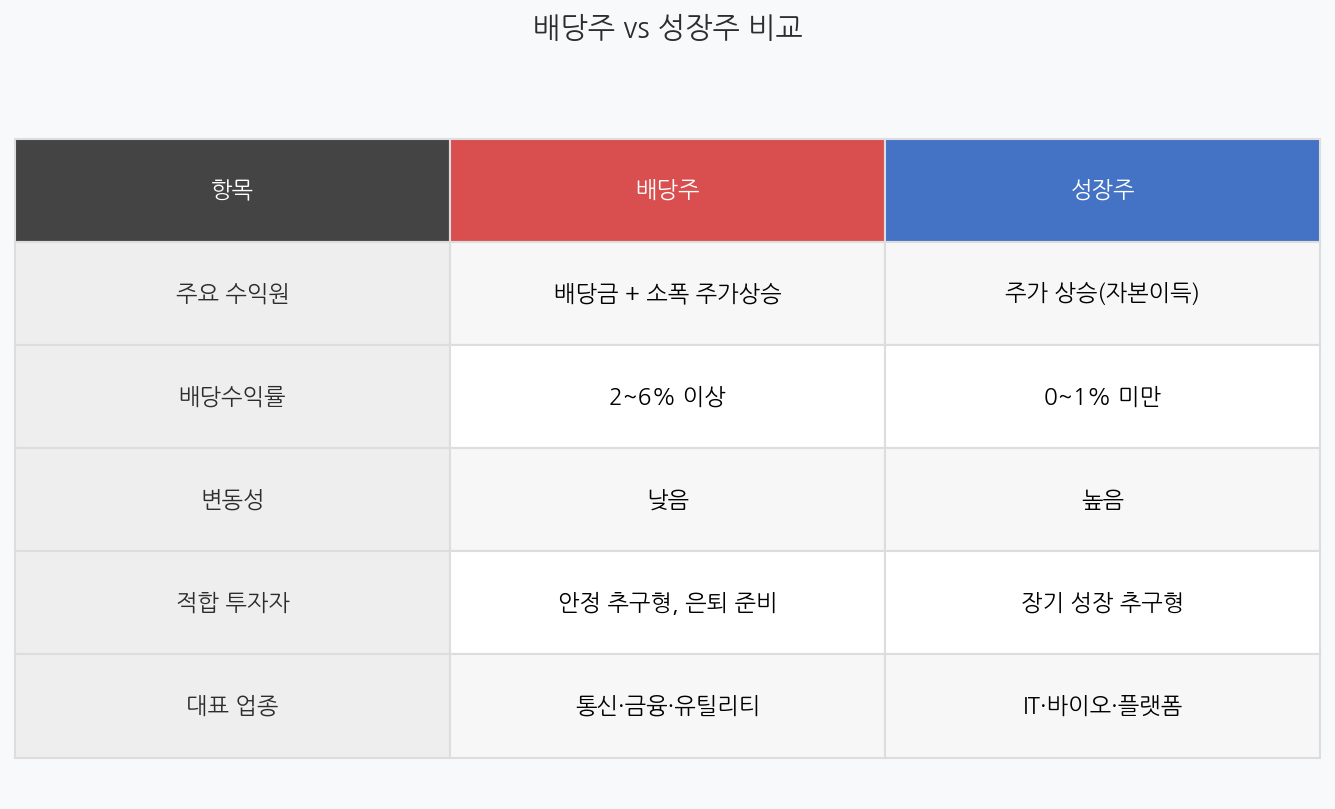Click the 높음 volatility cell

[x=1102, y=499]
